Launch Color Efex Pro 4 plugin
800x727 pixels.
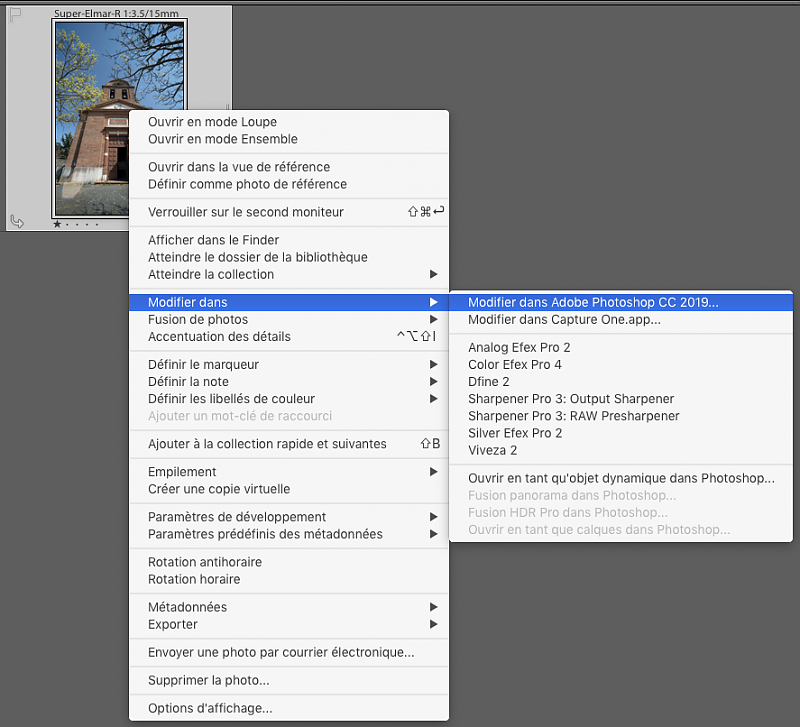[x=515, y=364]
